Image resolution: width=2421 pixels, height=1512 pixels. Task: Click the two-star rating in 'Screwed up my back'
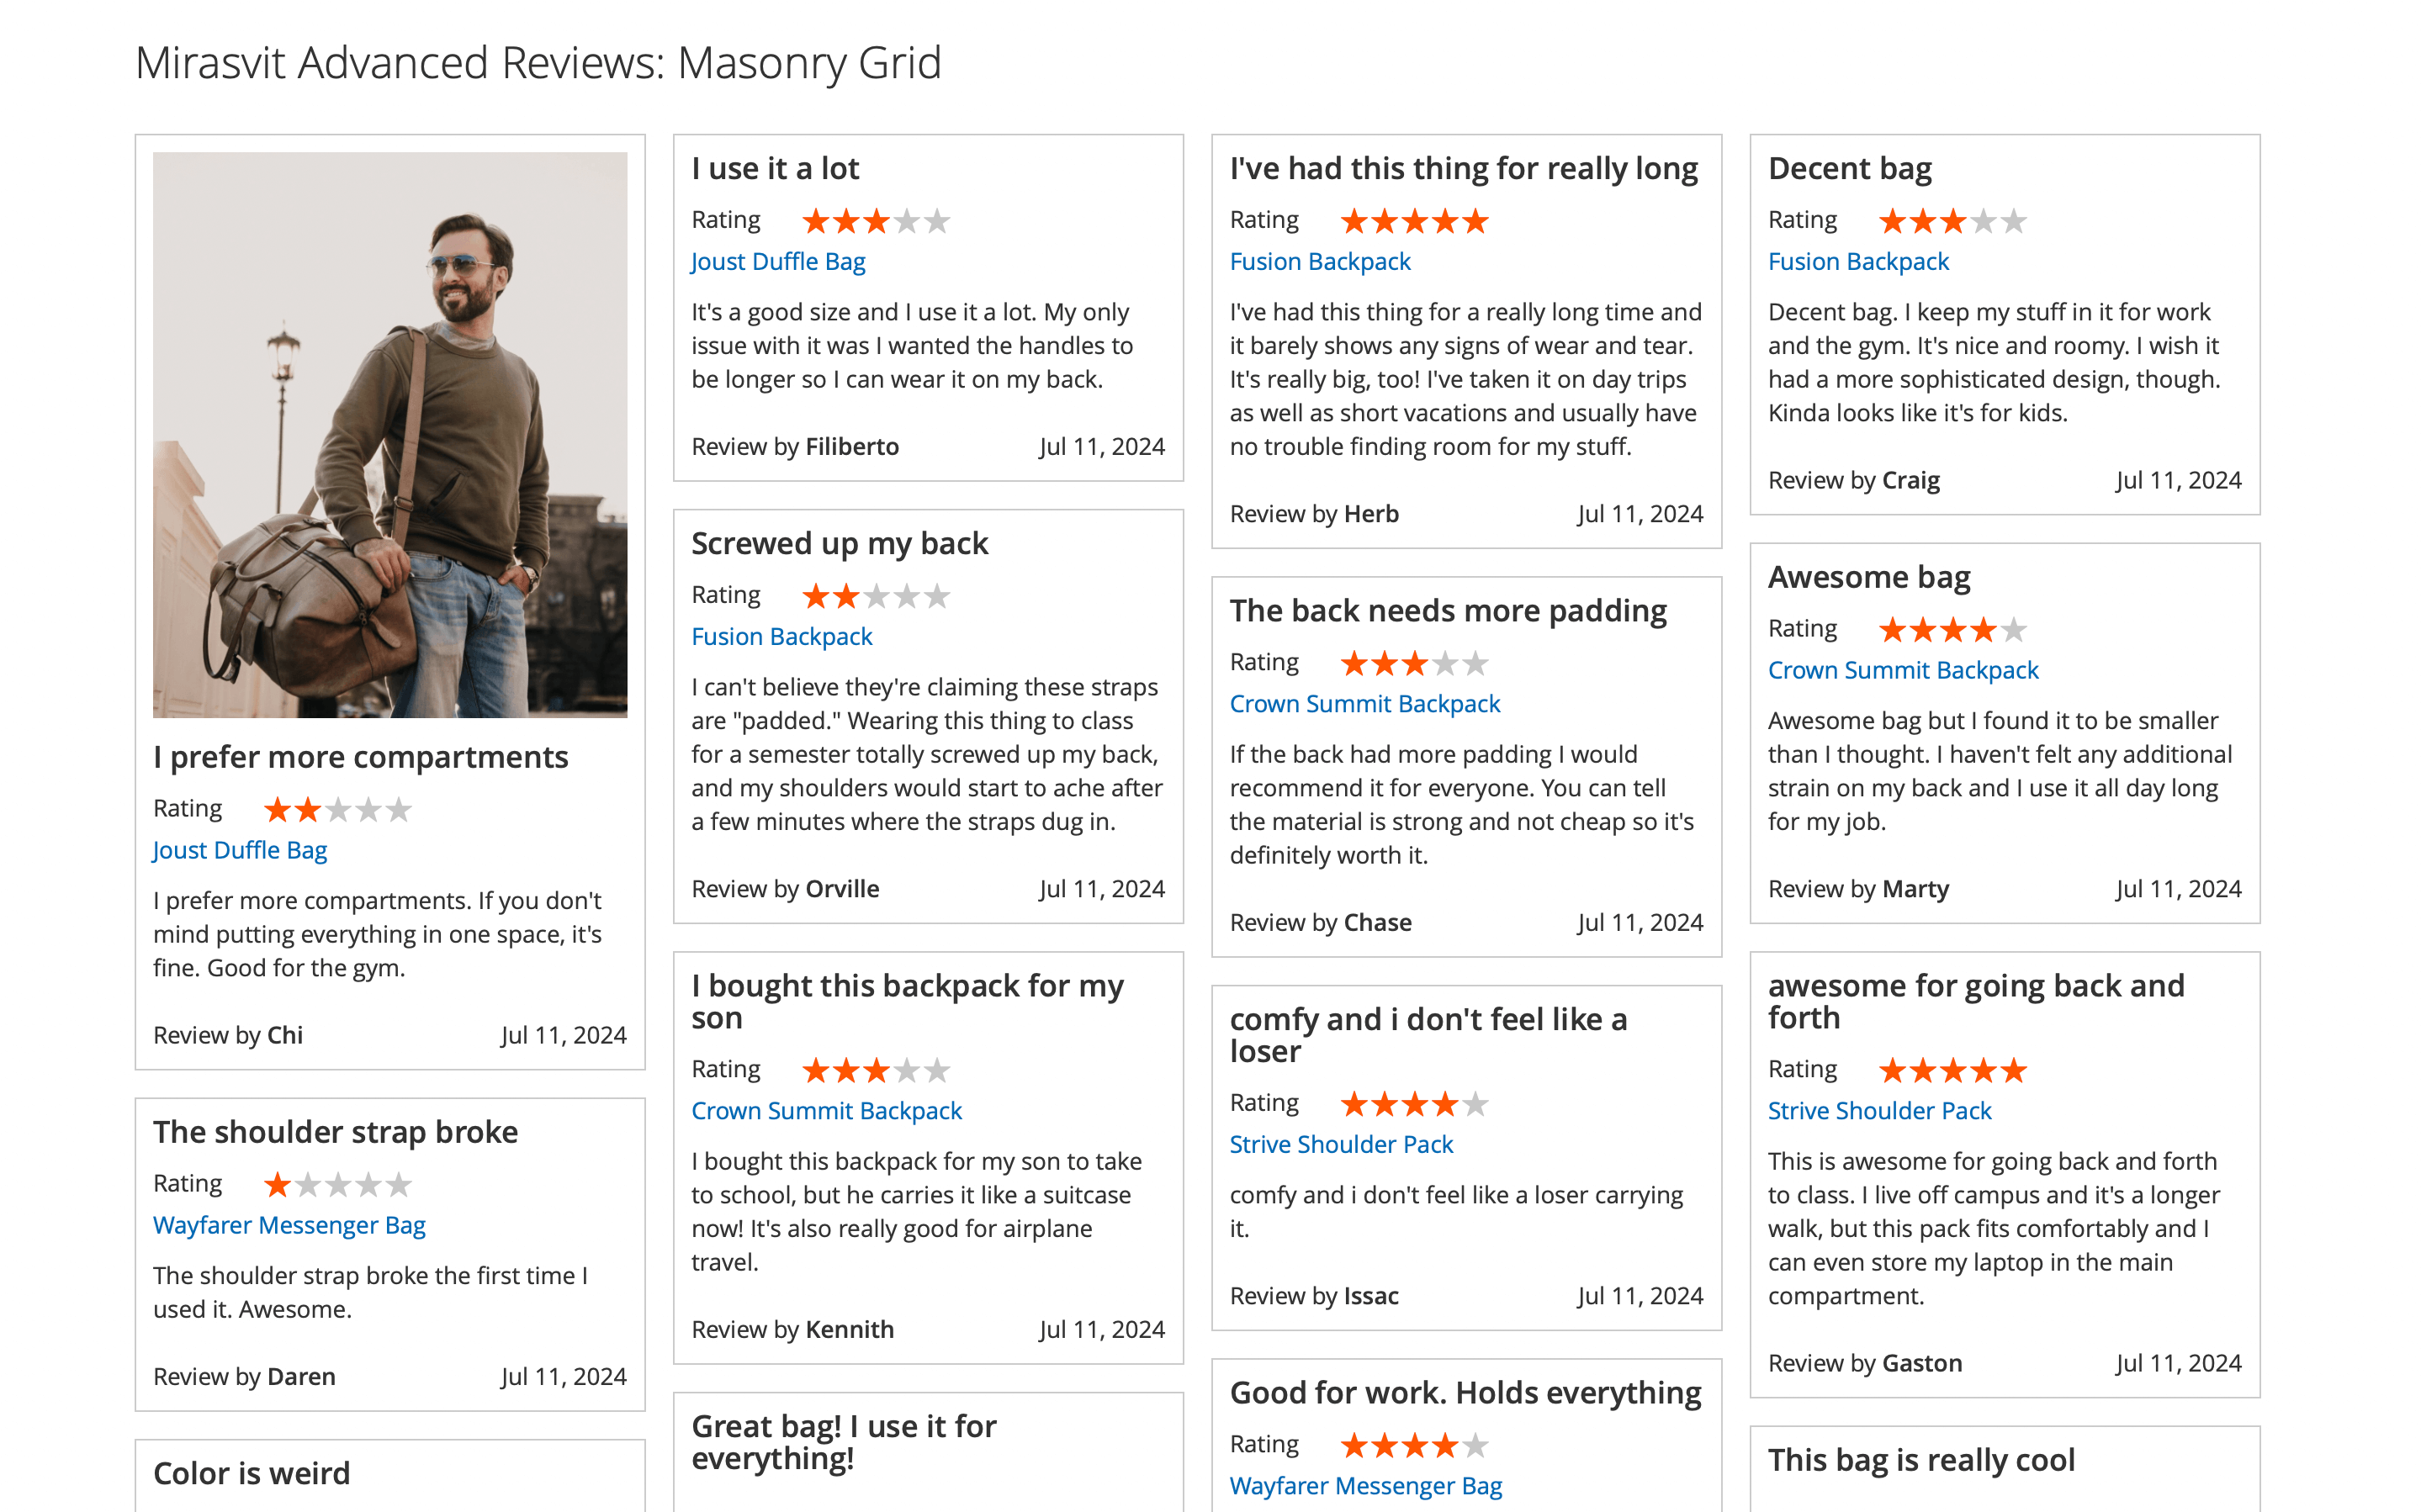[x=875, y=596]
